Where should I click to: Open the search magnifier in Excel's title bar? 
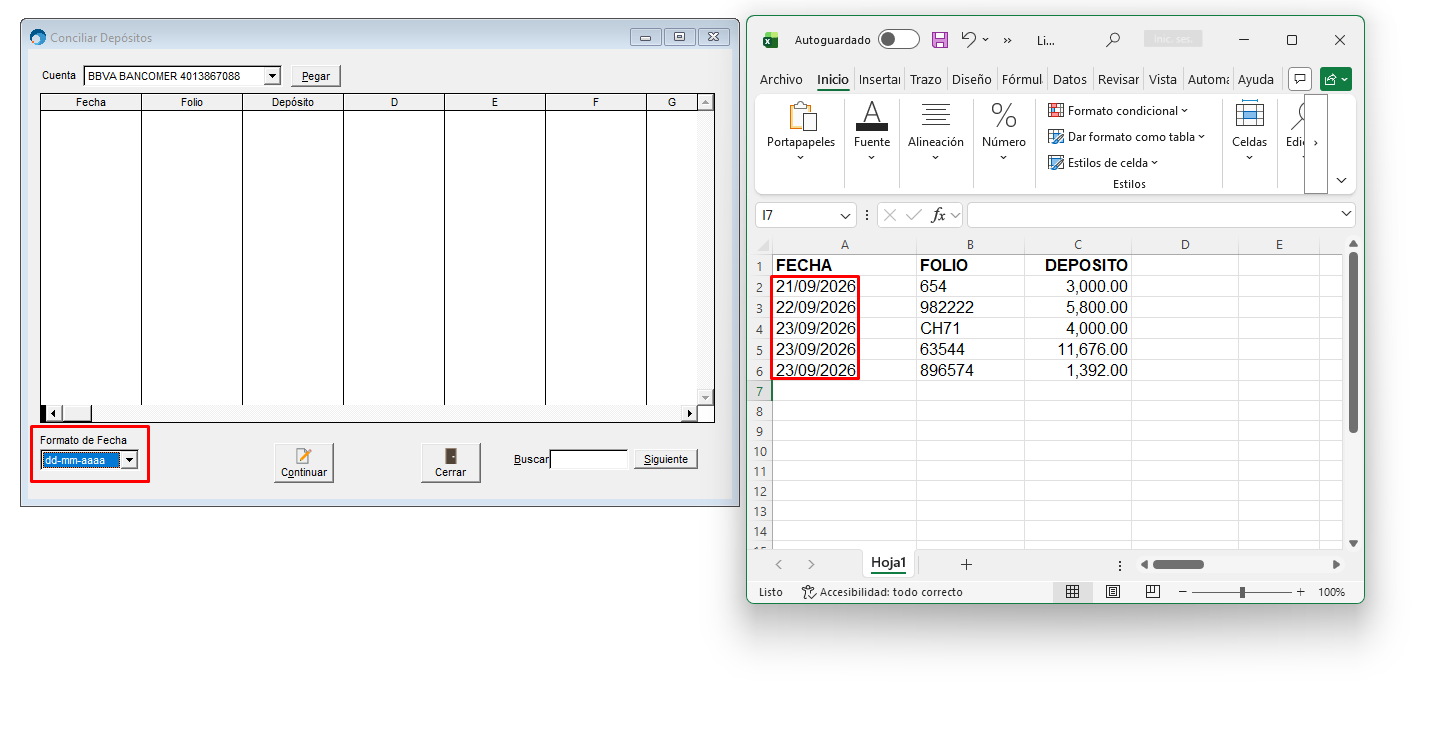click(1113, 40)
